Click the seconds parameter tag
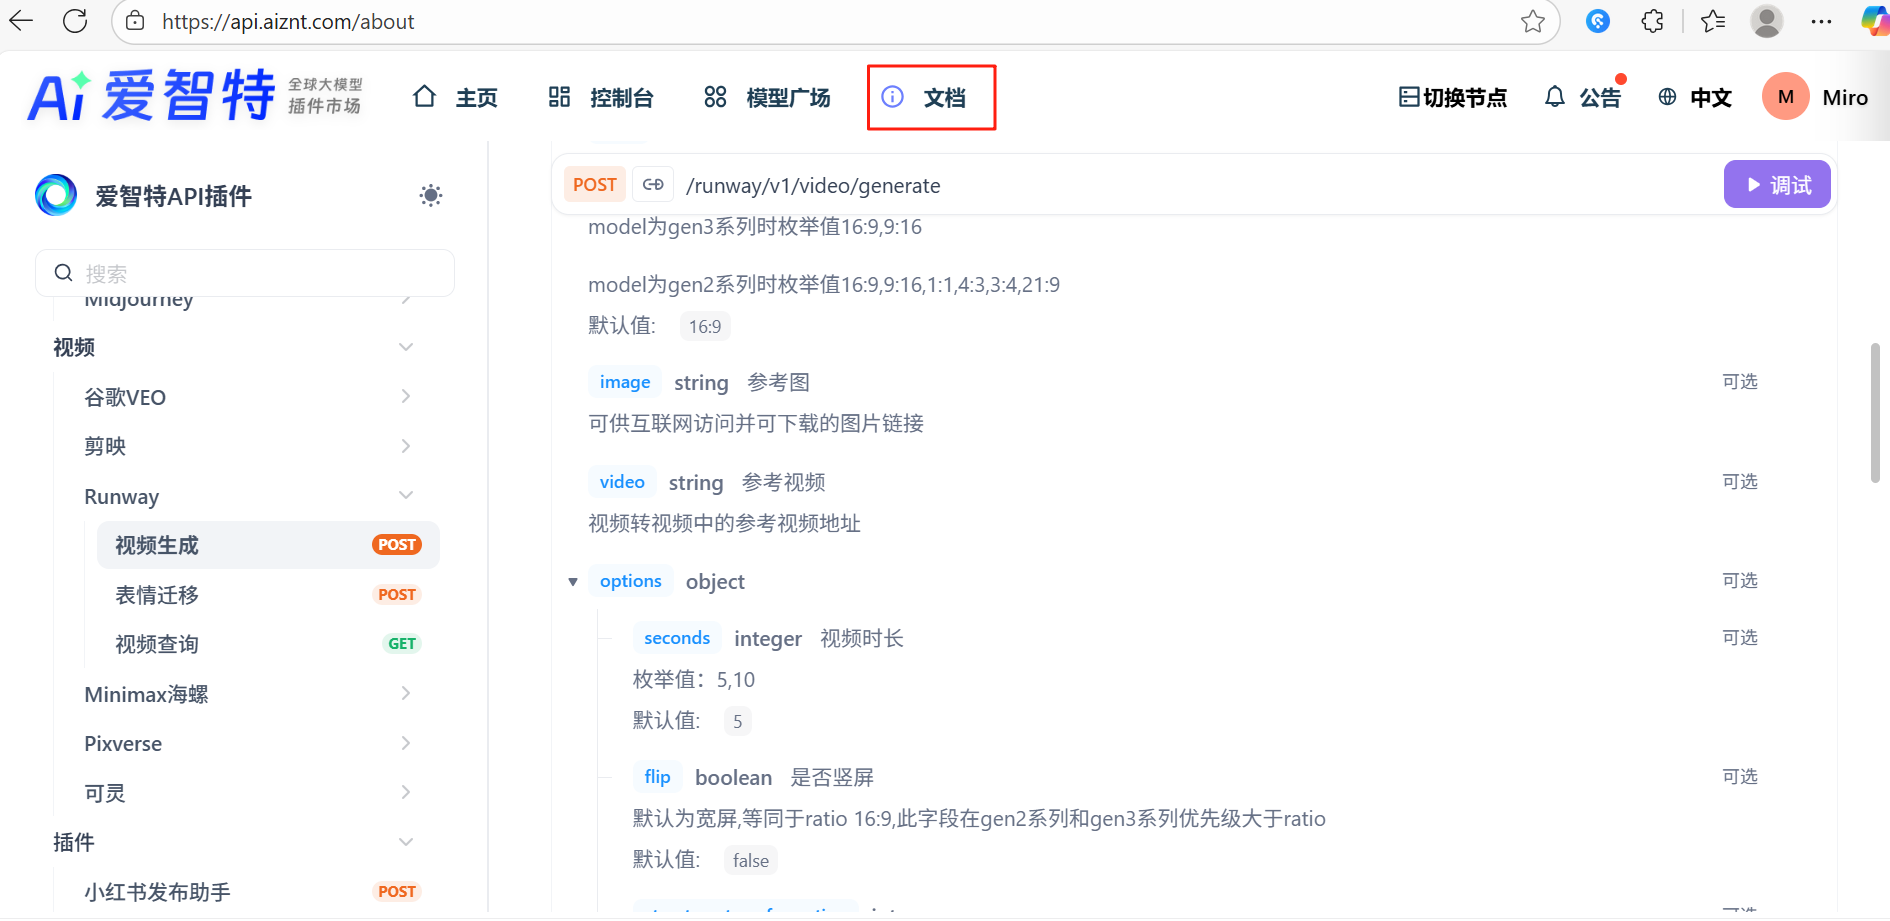Image resolution: width=1890 pixels, height=921 pixels. pos(677,638)
